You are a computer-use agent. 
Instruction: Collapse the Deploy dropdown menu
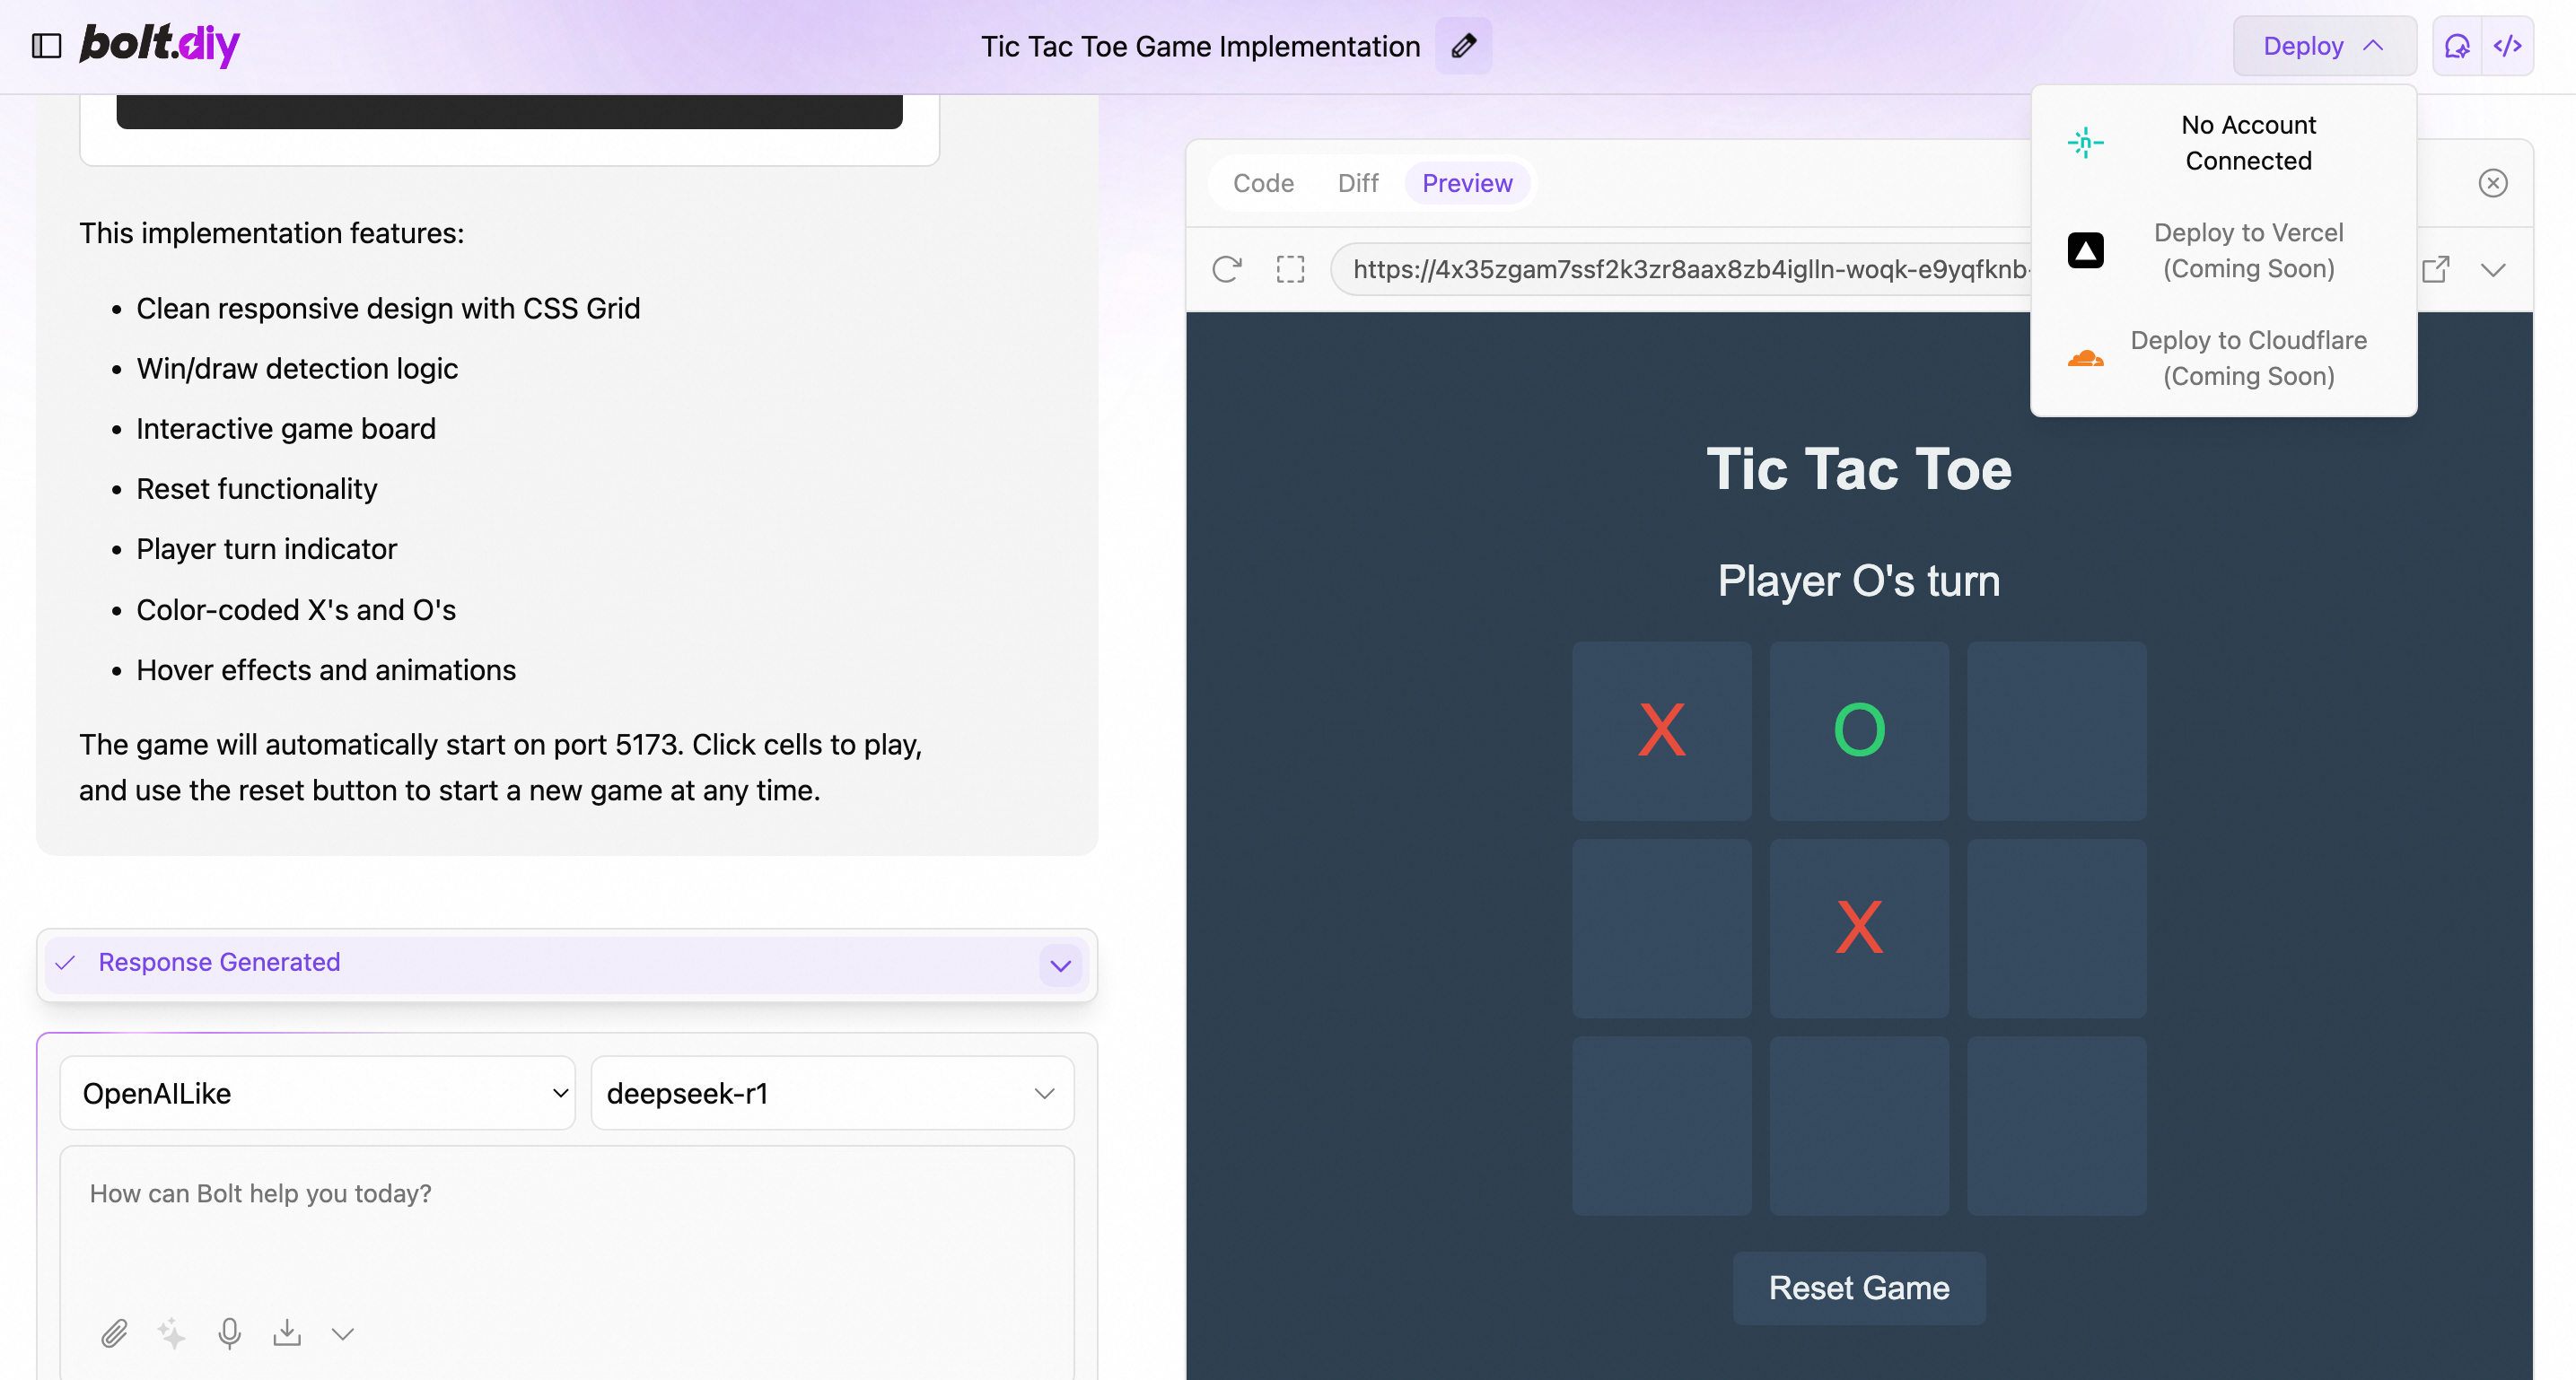tap(2324, 46)
